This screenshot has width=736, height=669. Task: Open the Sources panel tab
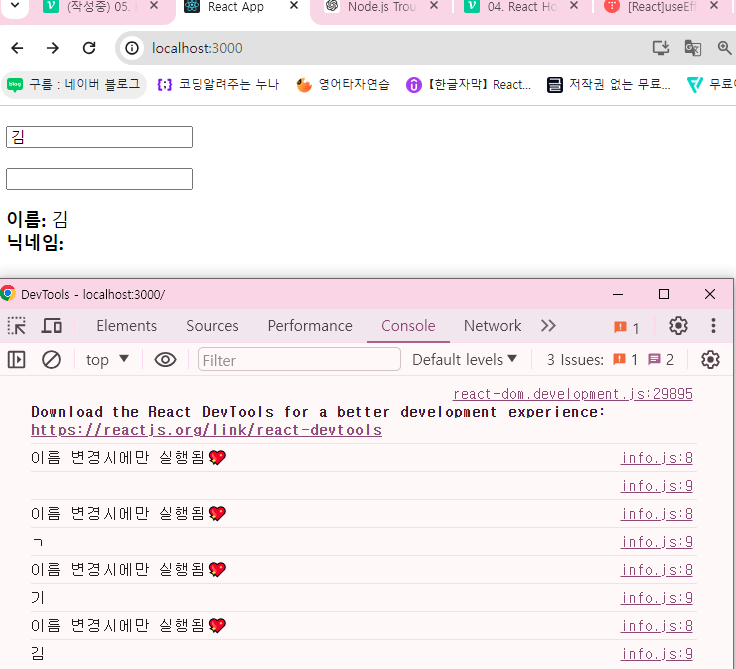click(x=212, y=326)
